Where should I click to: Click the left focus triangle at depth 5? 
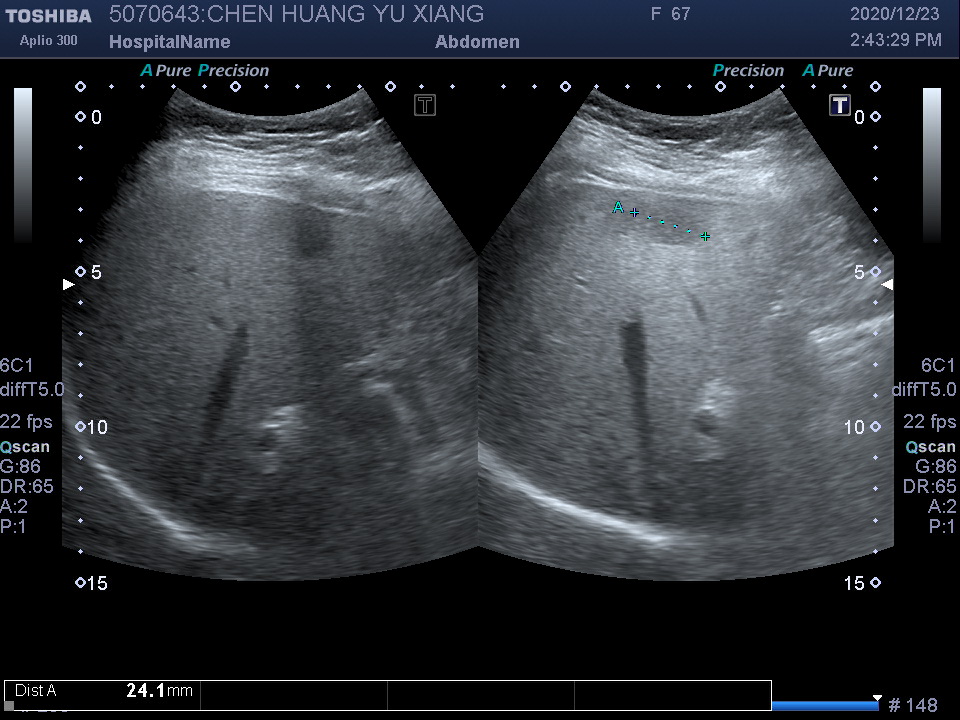pyautogui.click(x=69, y=285)
